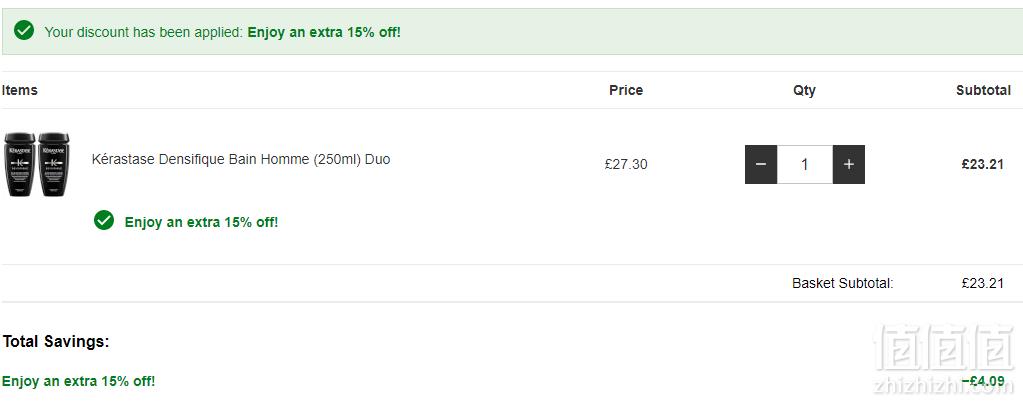The height and width of the screenshot is (403, 1023).
Task: Click the Price column header
Action: (626, 91)
